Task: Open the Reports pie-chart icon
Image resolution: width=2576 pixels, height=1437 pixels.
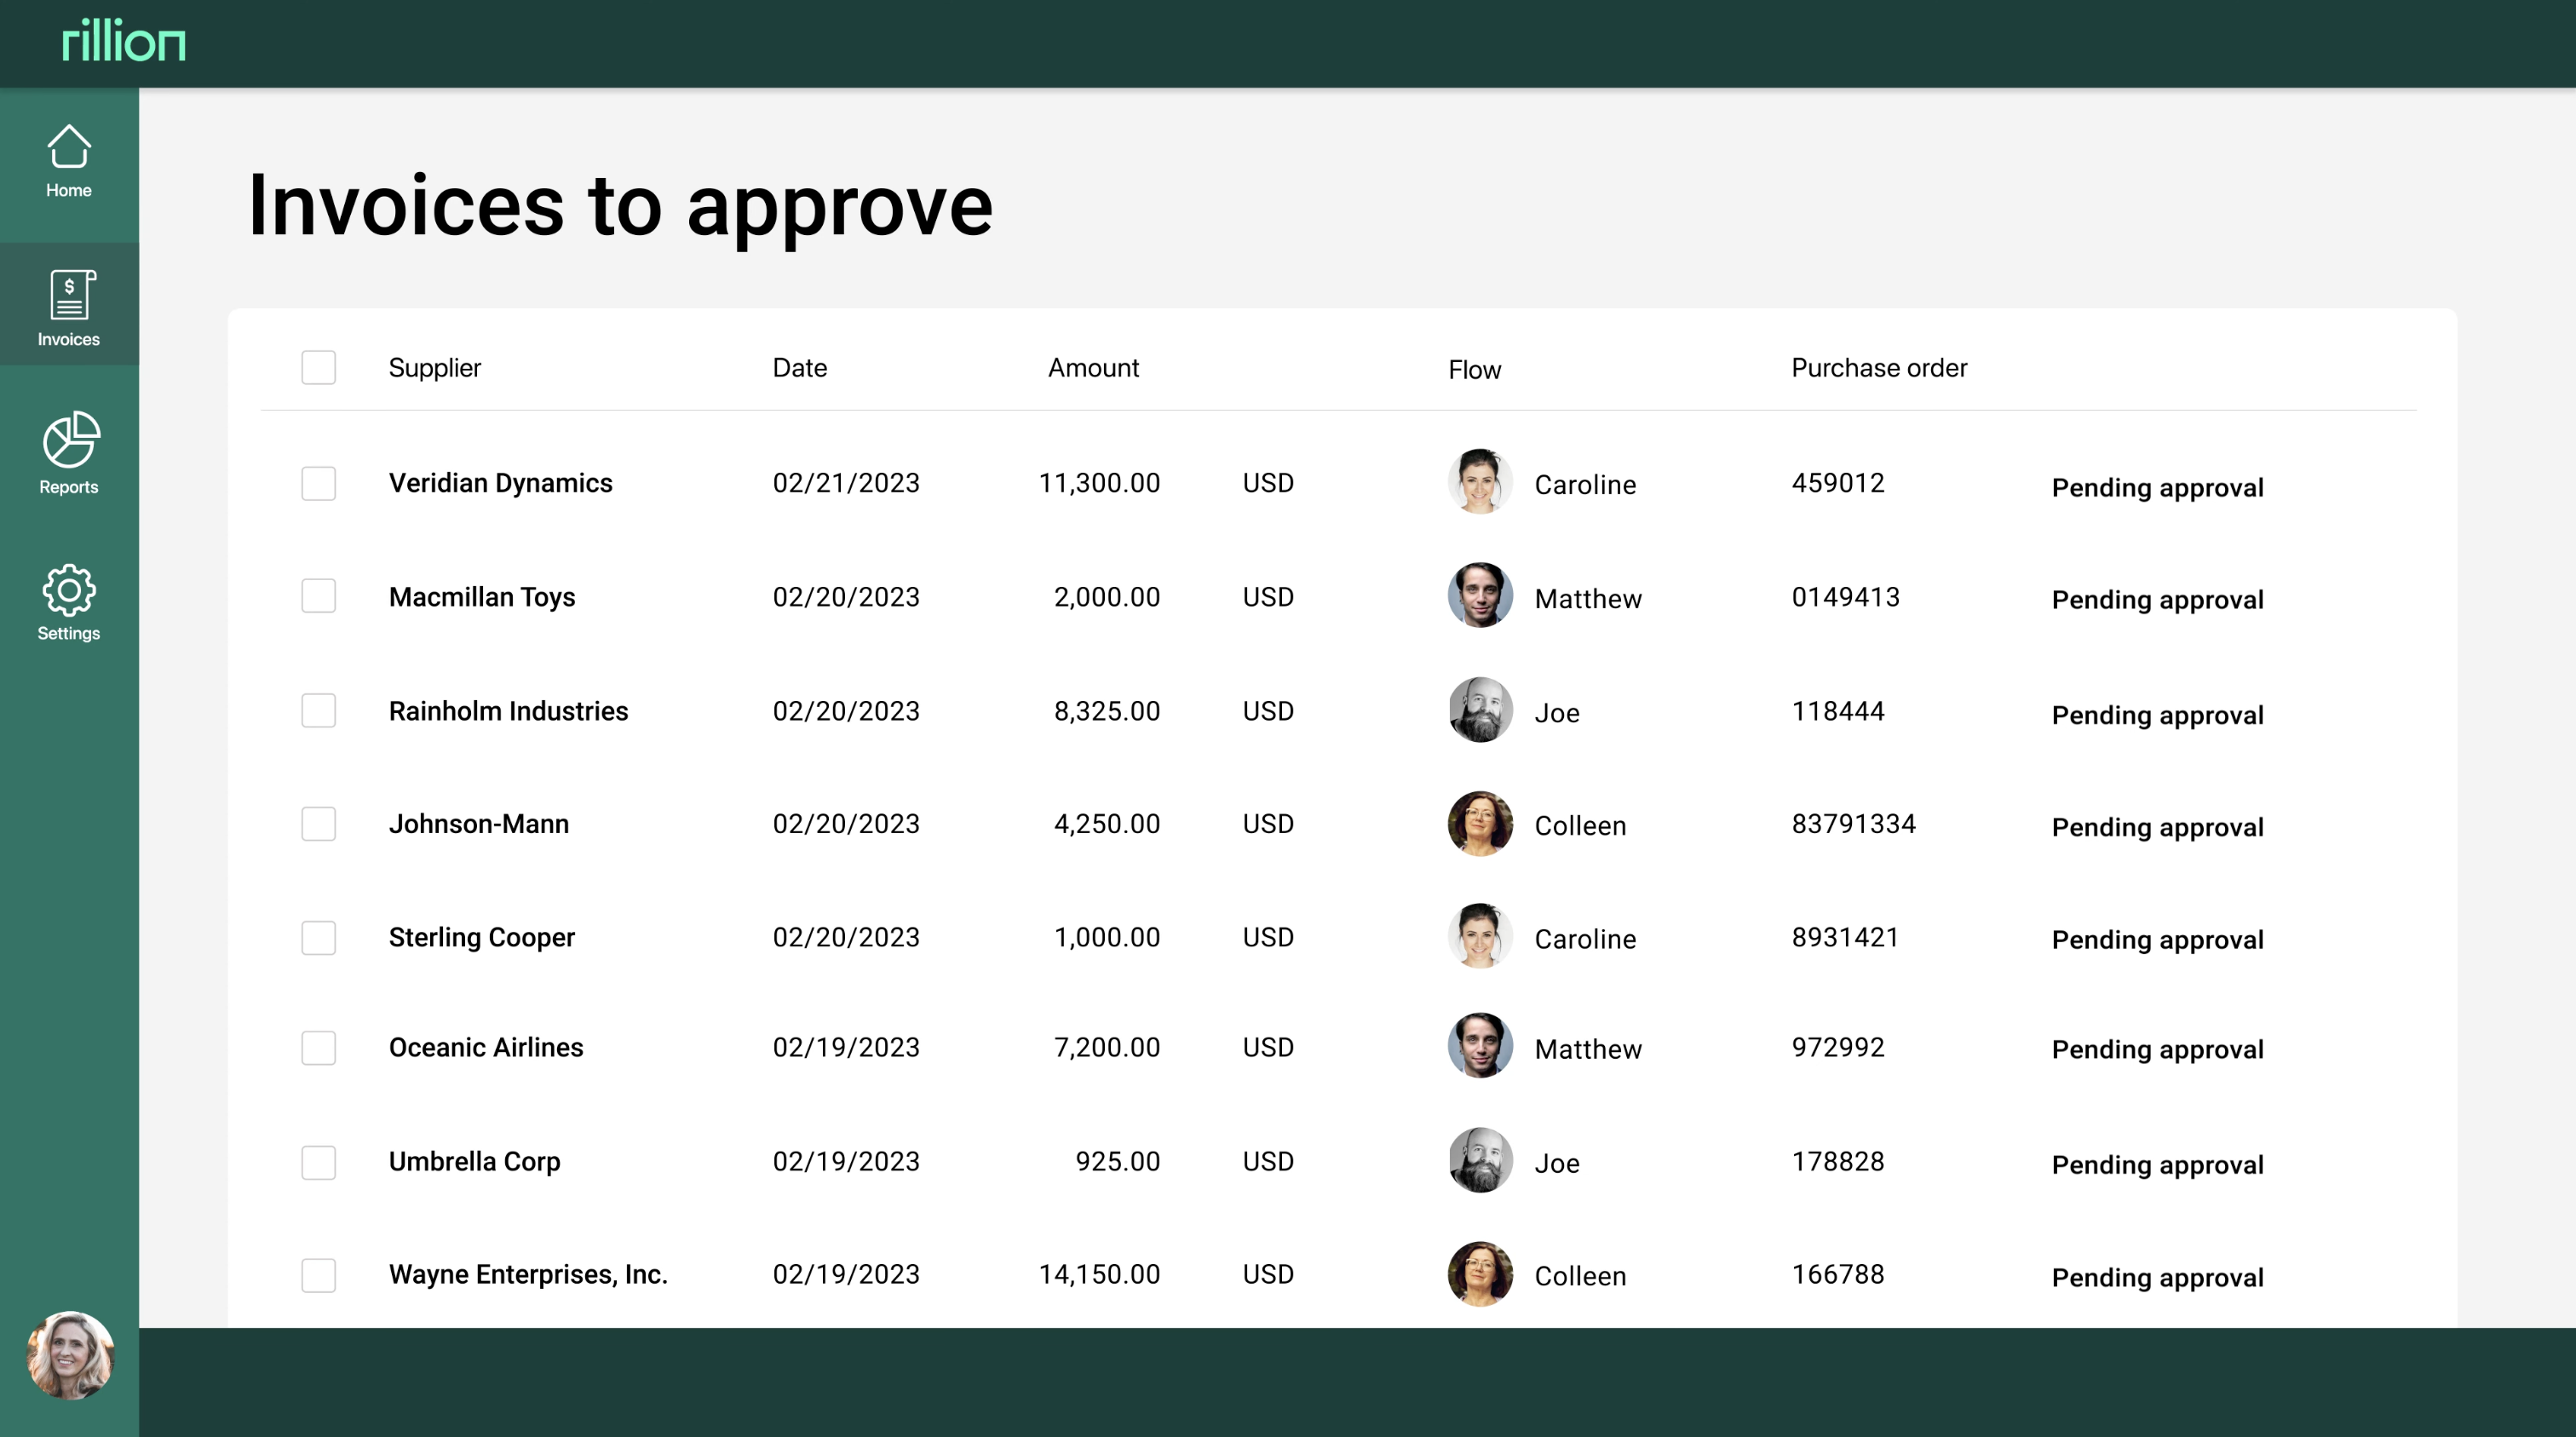Action: (67, 452)
